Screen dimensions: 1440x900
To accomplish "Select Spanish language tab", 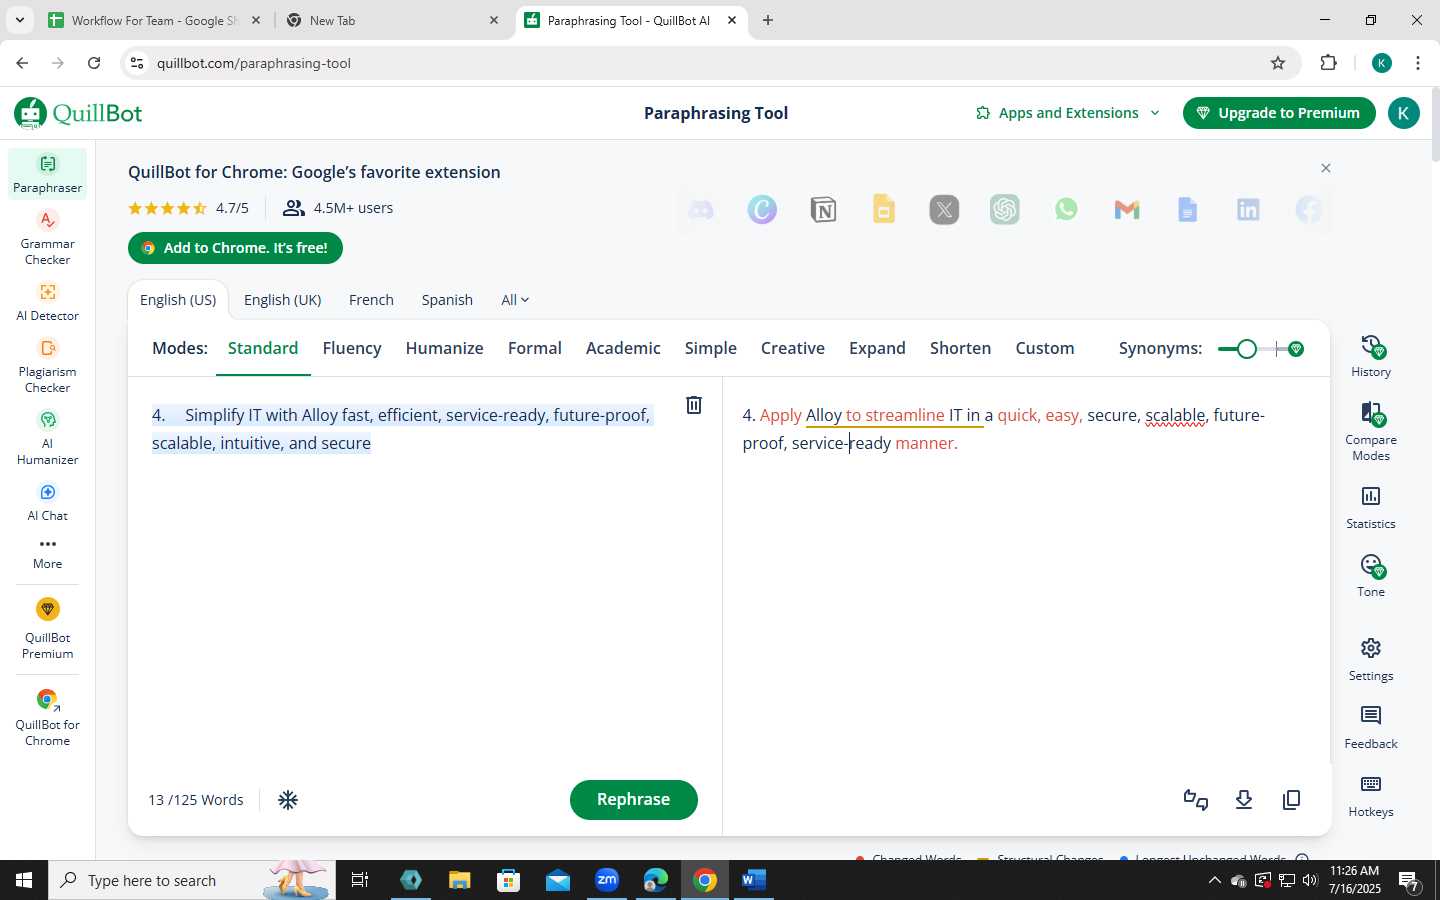I will tap(447, 300).
